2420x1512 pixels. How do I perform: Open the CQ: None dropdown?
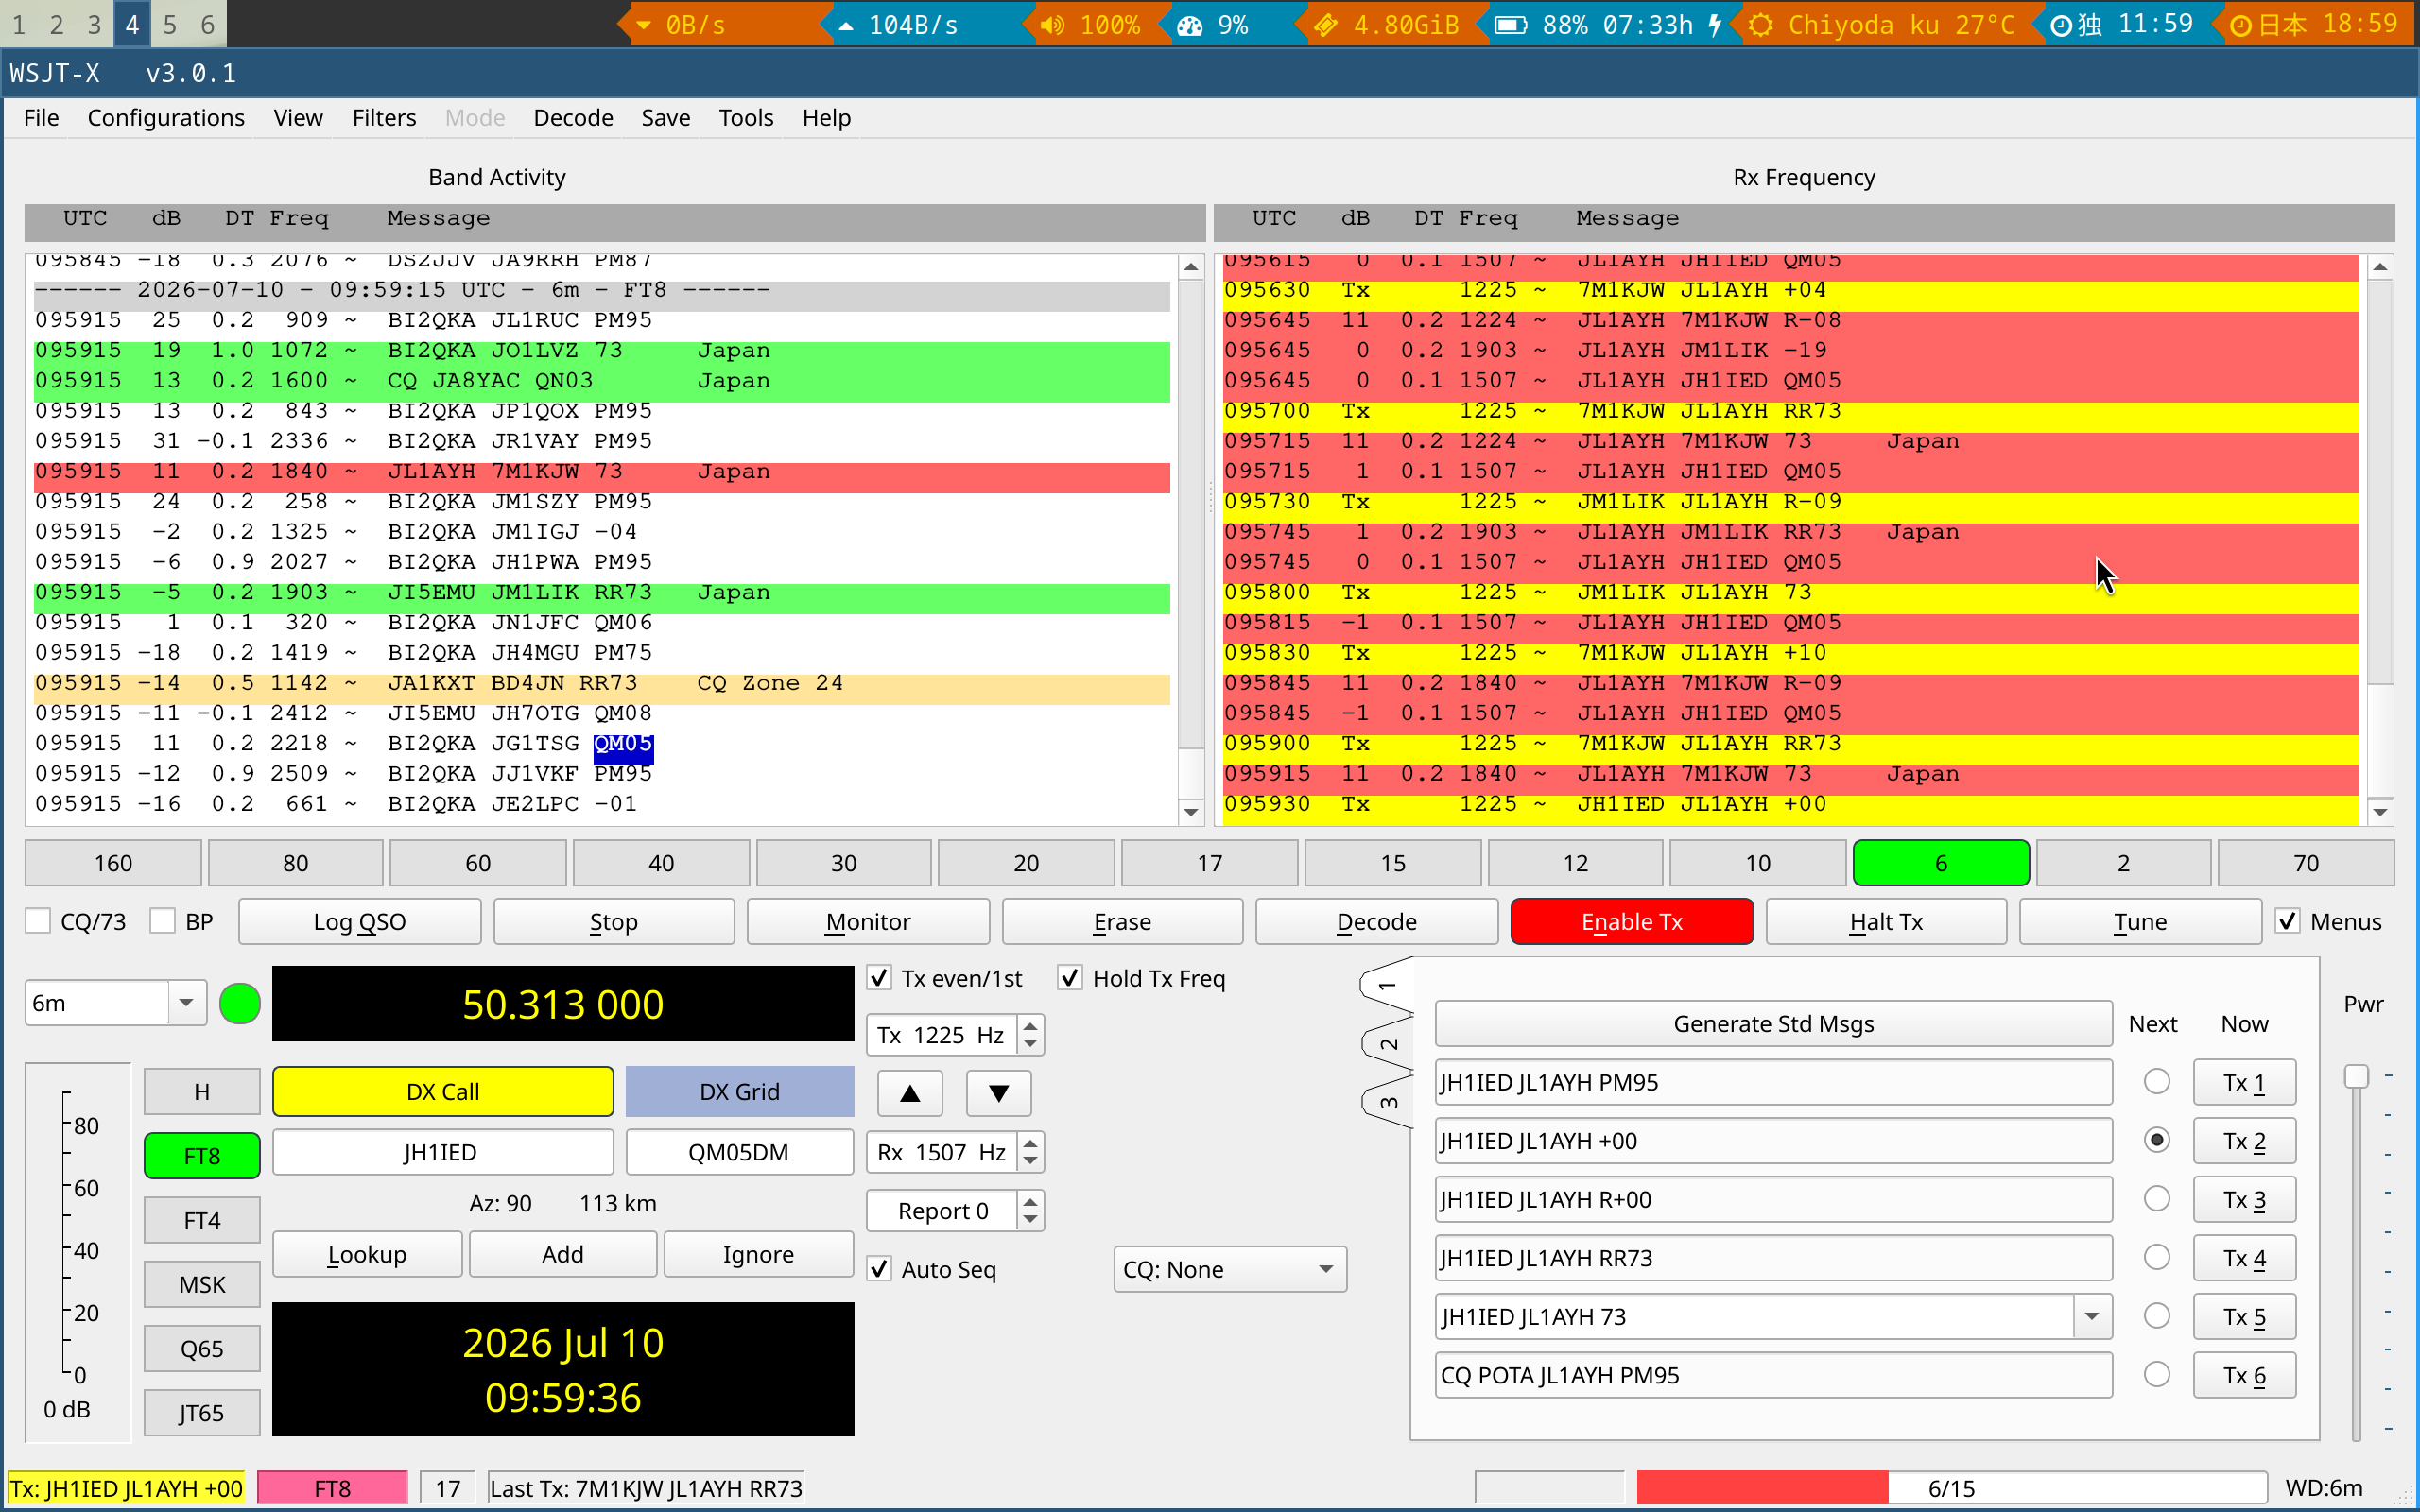(x=1230, y=1269)
